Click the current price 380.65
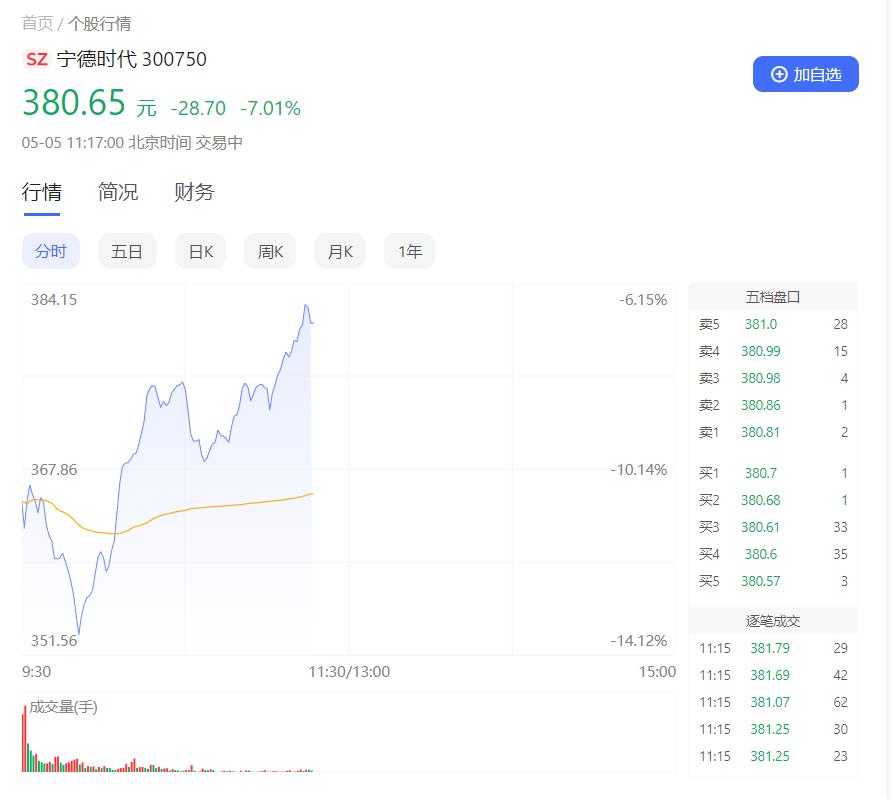Screen dimensions: 891x799 coord(74,103)
